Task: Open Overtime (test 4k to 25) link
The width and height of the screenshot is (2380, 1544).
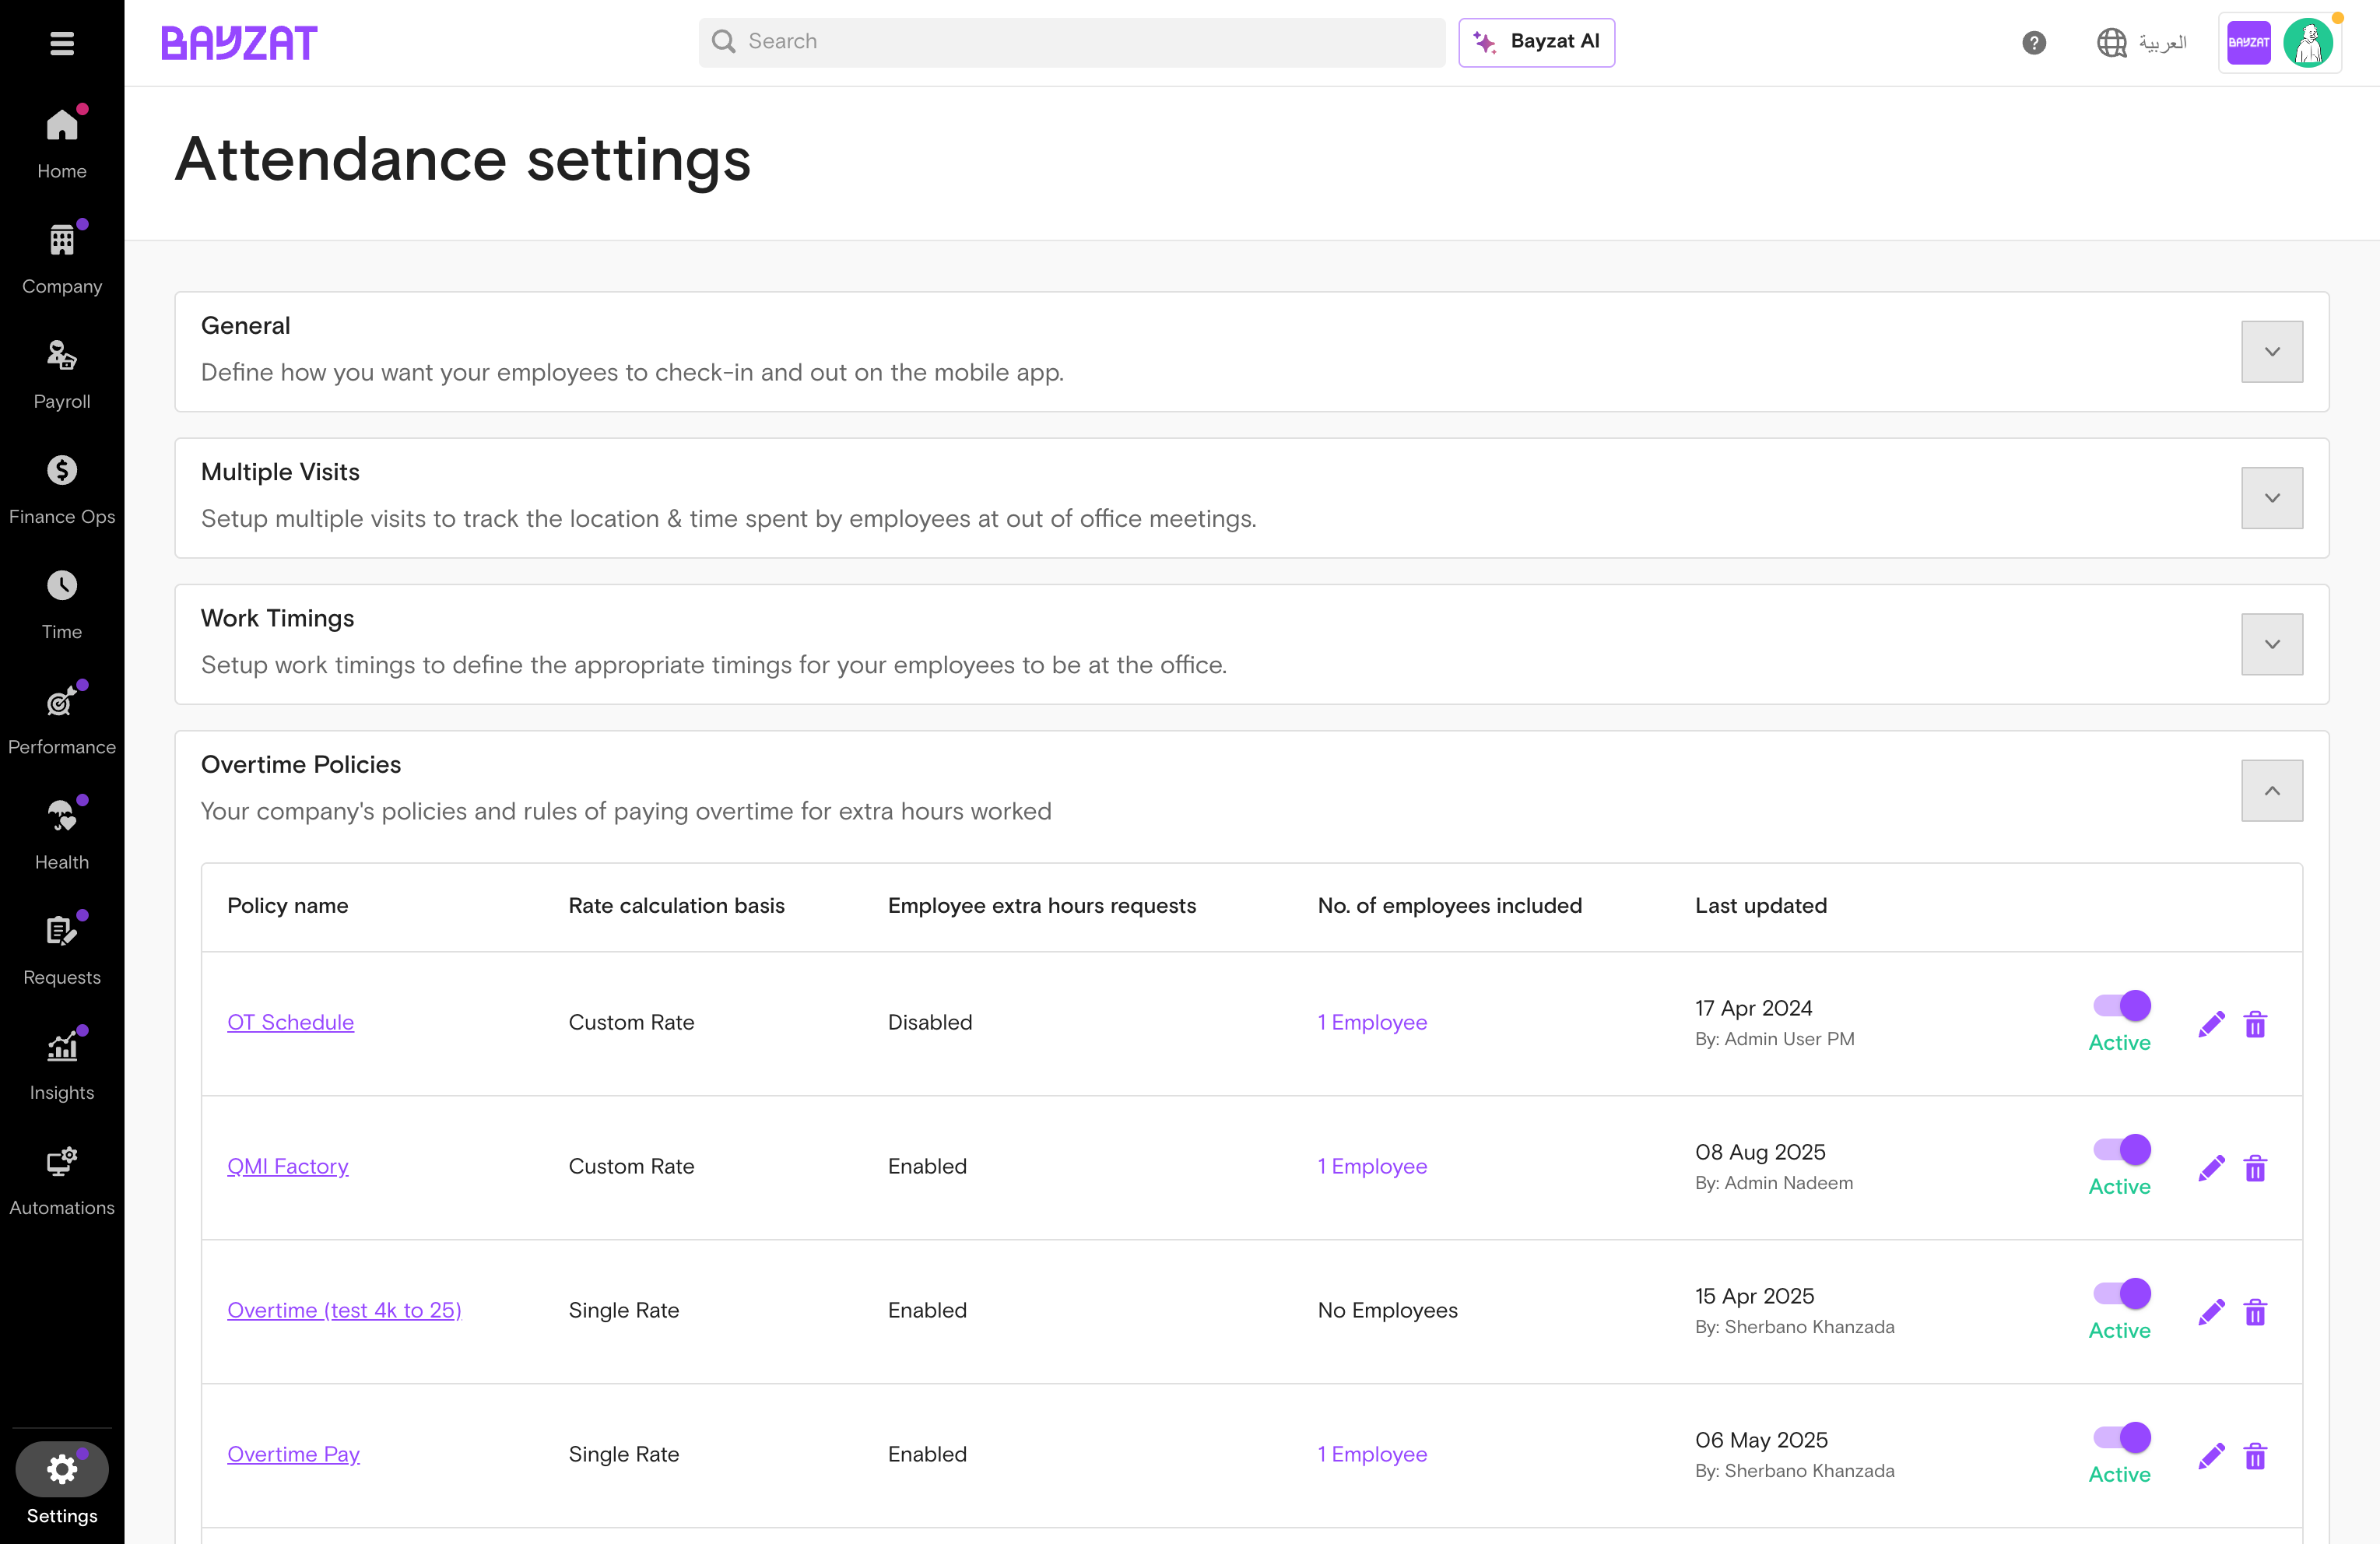Action: point(344,1310)
